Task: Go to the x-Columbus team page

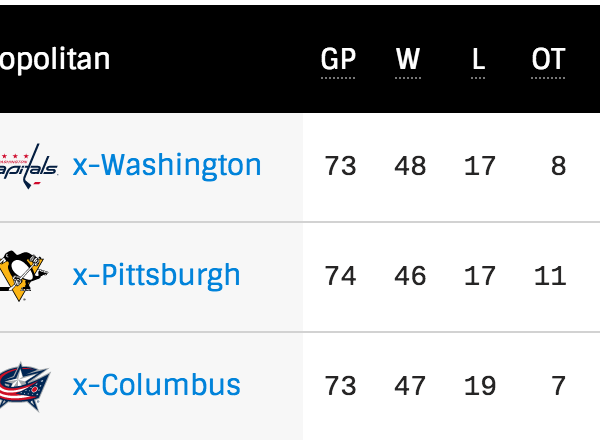Action: 157,385
